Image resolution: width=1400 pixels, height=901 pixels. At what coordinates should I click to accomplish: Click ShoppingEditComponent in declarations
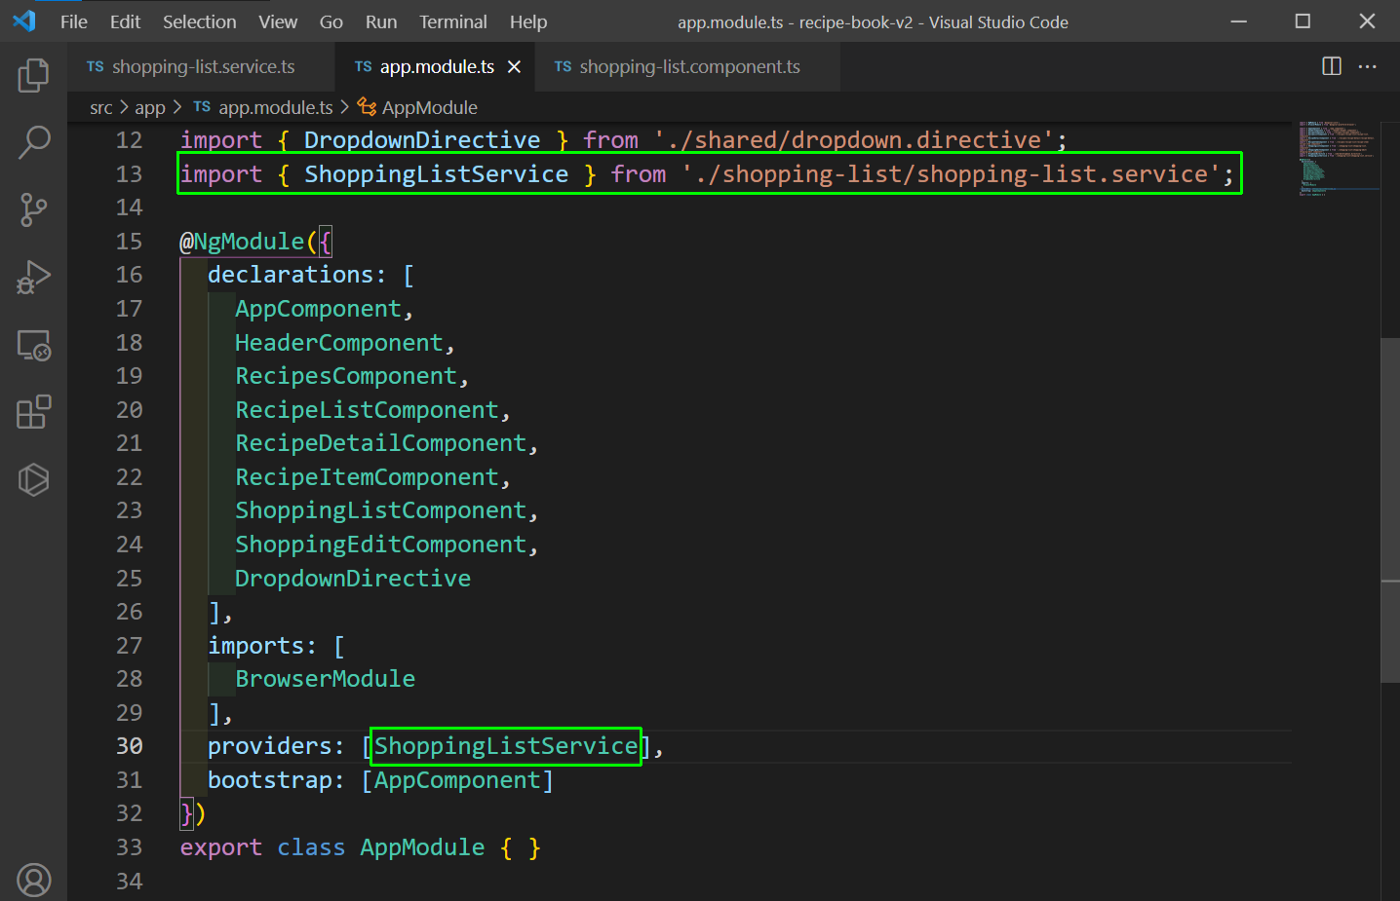pos(381,544)
